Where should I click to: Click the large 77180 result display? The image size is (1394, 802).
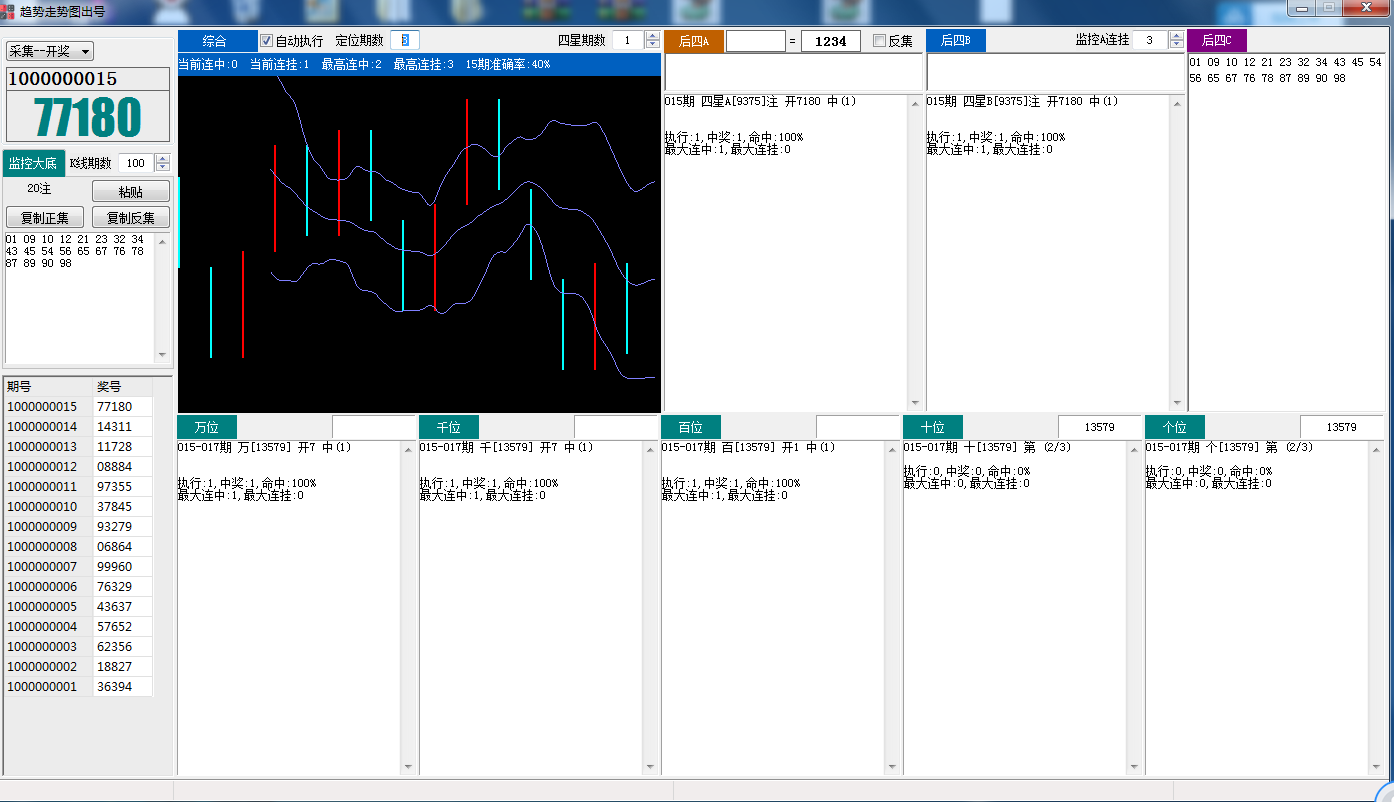88,117
